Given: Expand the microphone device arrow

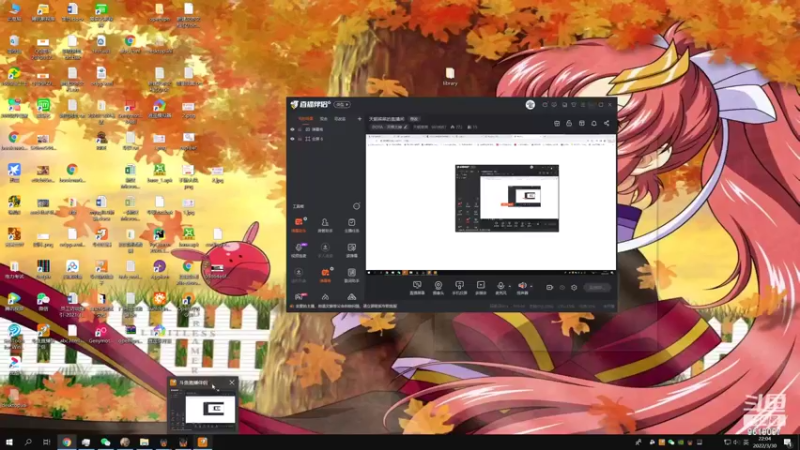Looking at the screenshot, I should click(510, 286).
